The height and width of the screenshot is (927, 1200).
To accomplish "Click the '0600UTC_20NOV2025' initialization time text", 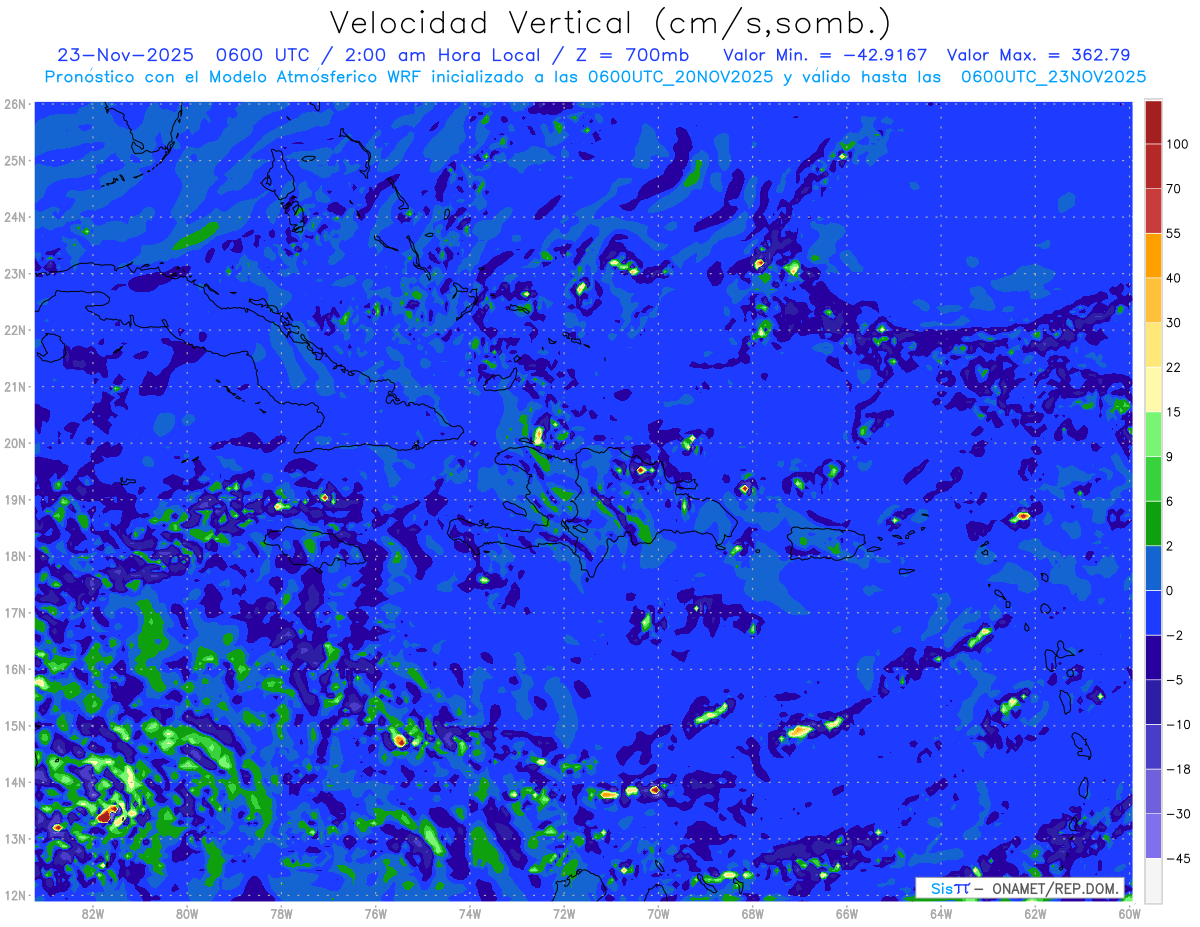I will 680,77.
